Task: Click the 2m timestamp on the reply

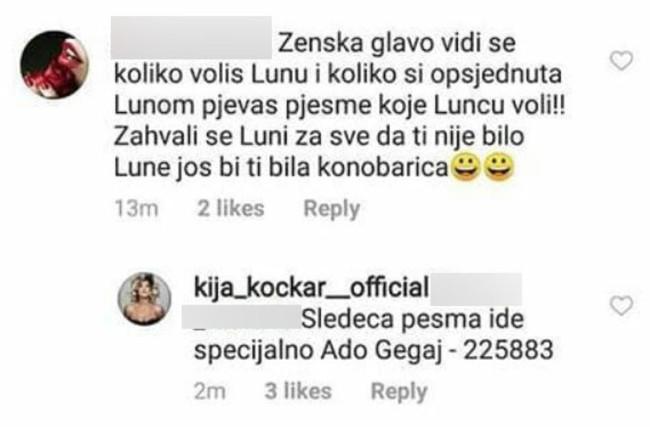Action: [x=210, y=391]
